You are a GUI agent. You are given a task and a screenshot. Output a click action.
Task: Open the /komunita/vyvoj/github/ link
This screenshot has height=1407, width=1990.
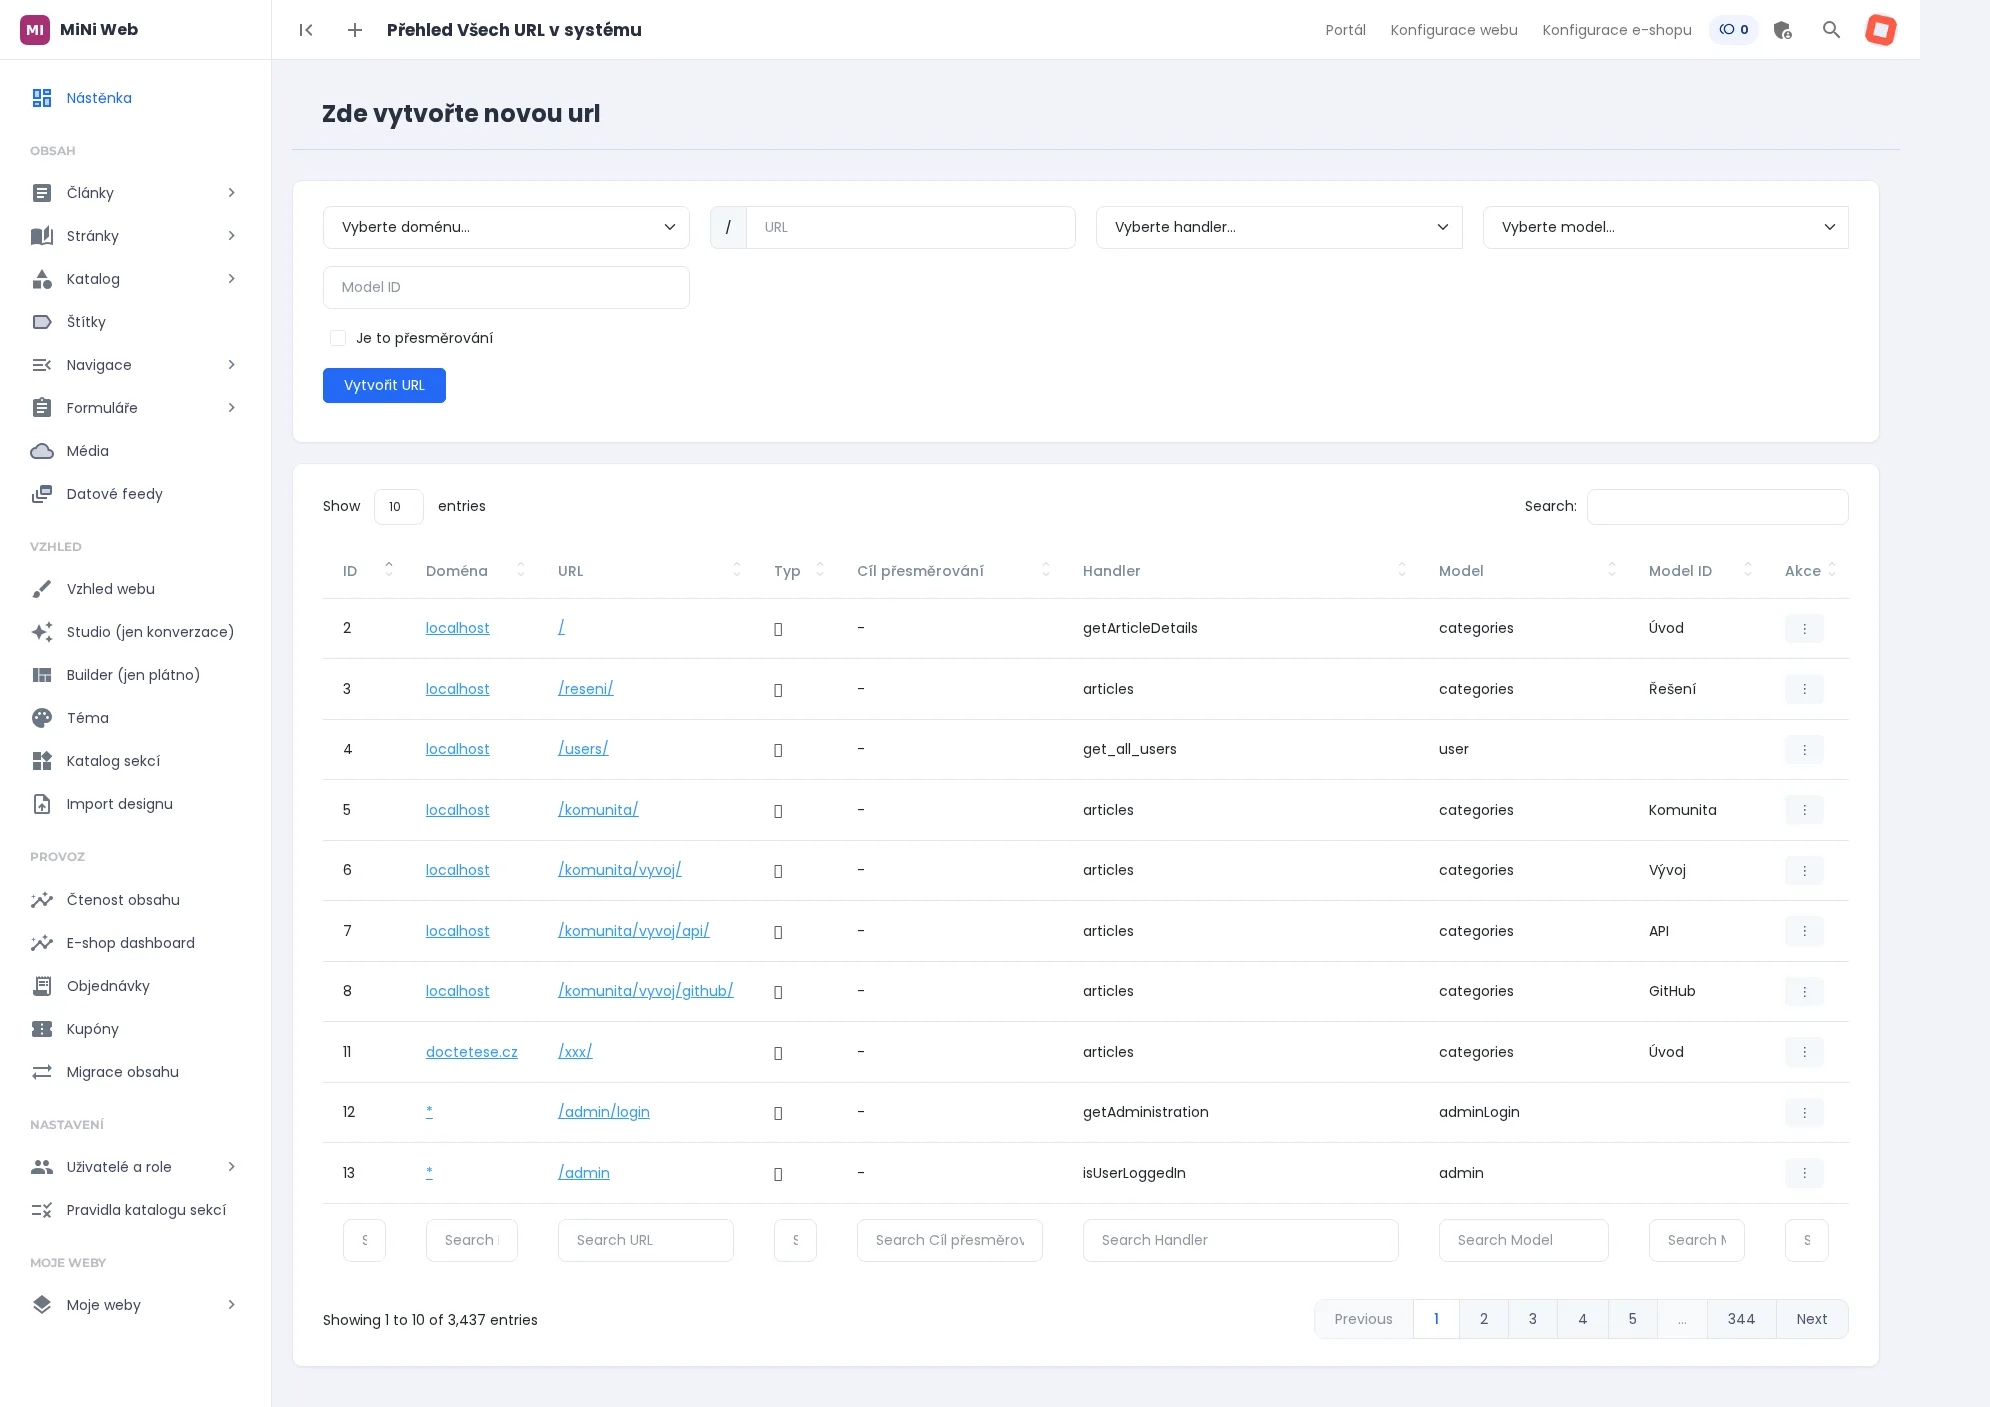pyautogui.click(x=646, y=991)
